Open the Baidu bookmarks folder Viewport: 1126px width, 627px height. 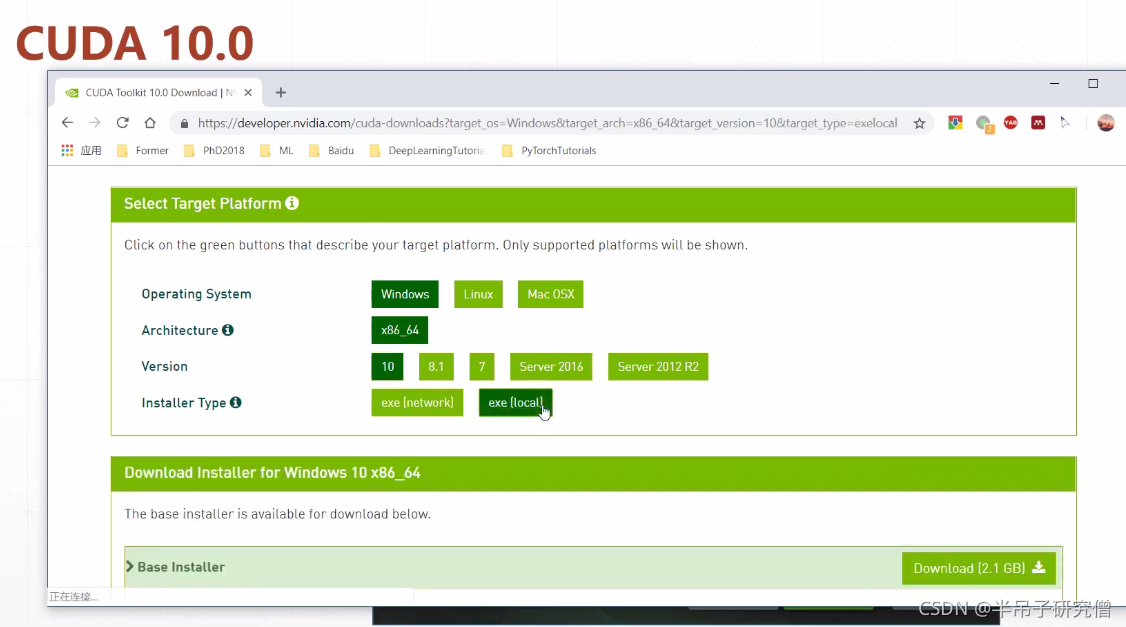pos(331,150)
